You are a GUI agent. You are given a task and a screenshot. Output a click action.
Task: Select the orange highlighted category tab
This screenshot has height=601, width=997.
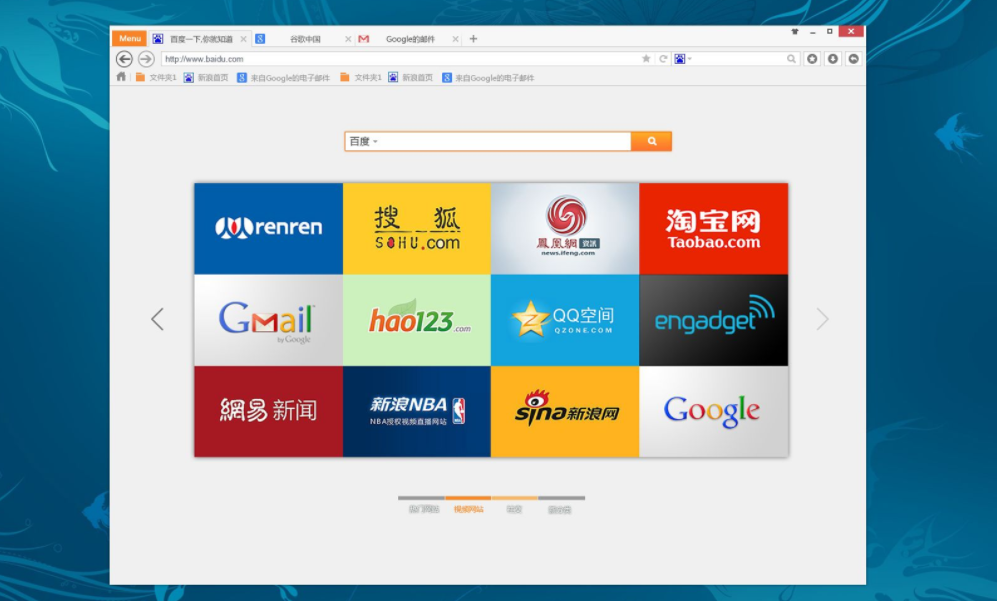tap(468, 504)
